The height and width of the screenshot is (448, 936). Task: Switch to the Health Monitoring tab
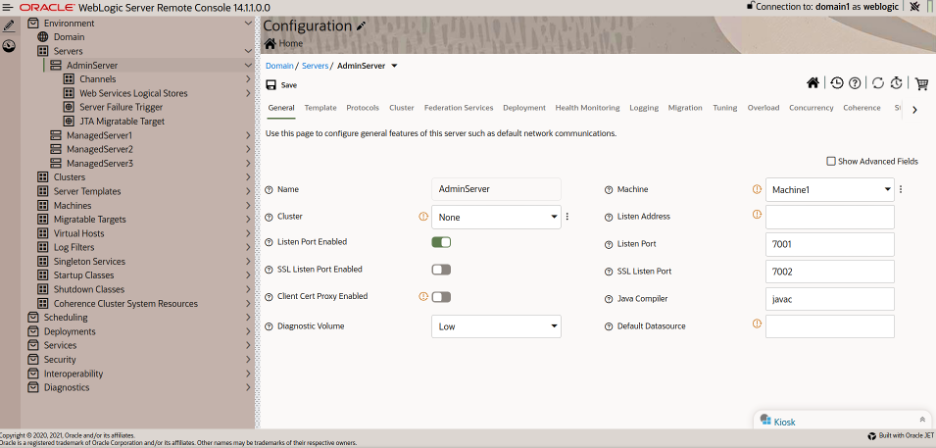coord(587,108)
